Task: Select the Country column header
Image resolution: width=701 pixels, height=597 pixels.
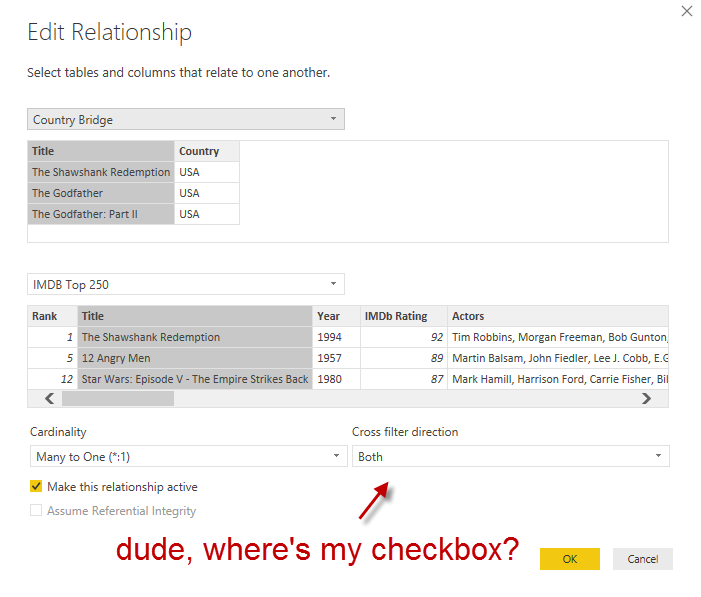Action: (206, 151)
